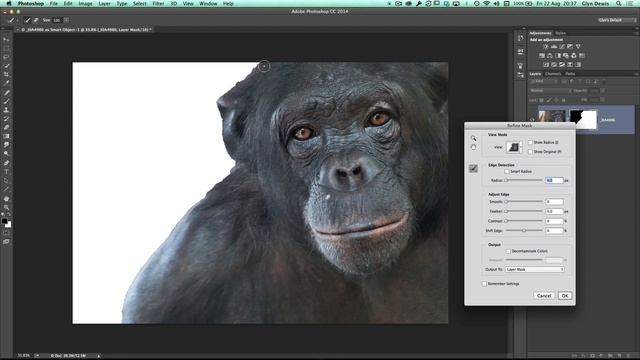The height and width of the screenshot is (360, 640).
Task: Add a Vibrance adjustment
Action: click(578, 47)
